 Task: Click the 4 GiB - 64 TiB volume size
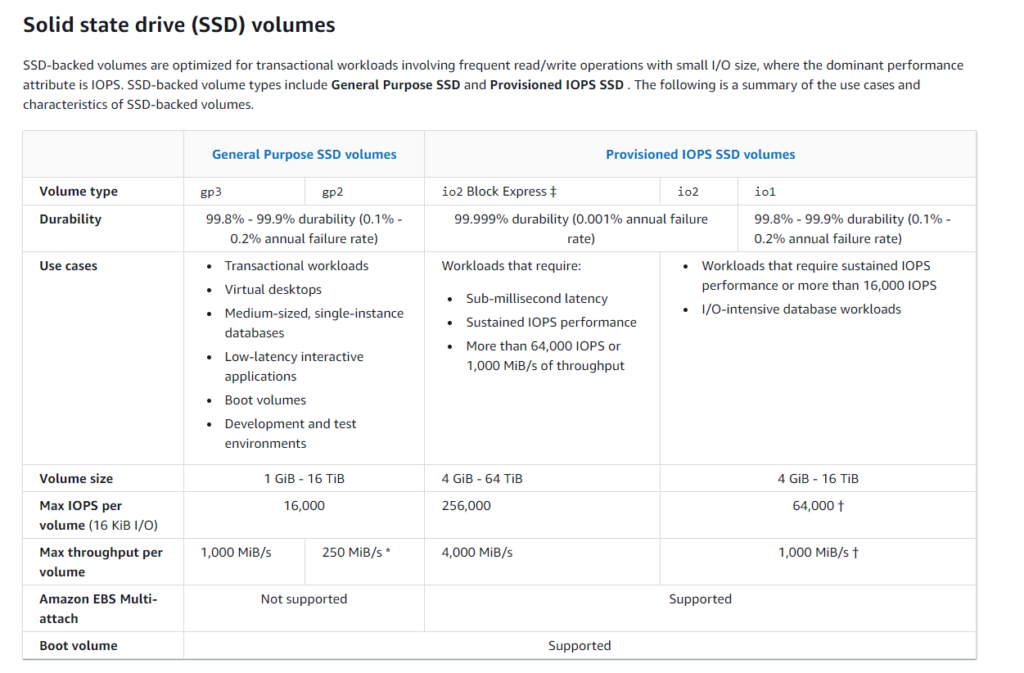tap(482, 478)
